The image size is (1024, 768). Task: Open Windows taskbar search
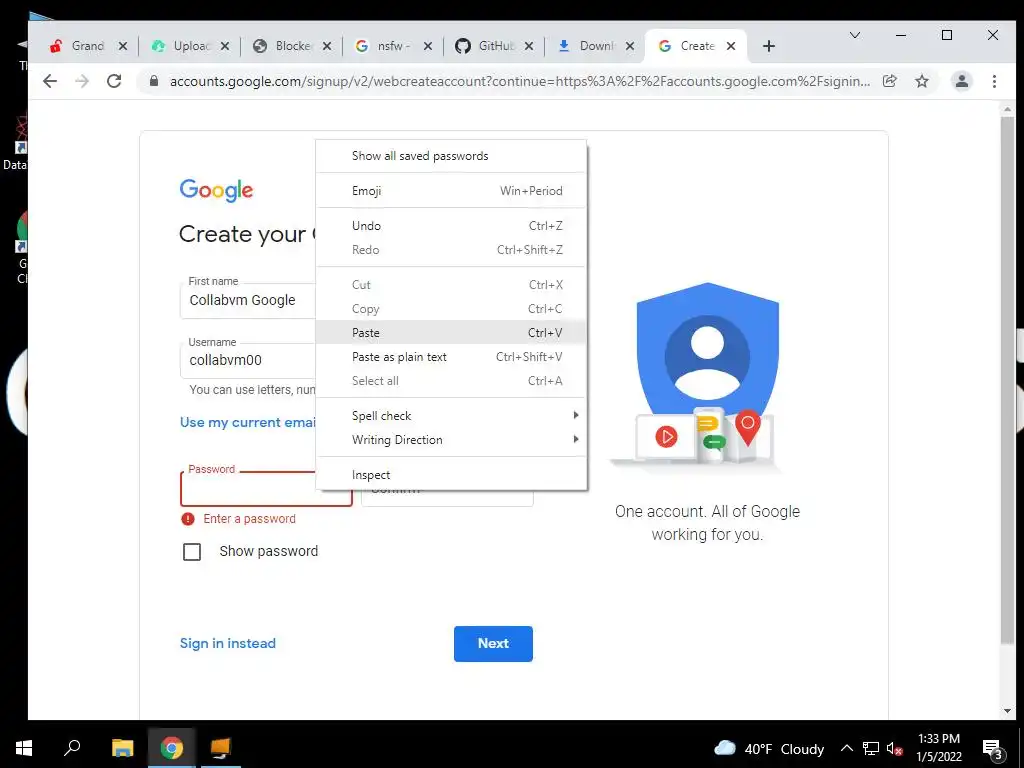(72, 748)
